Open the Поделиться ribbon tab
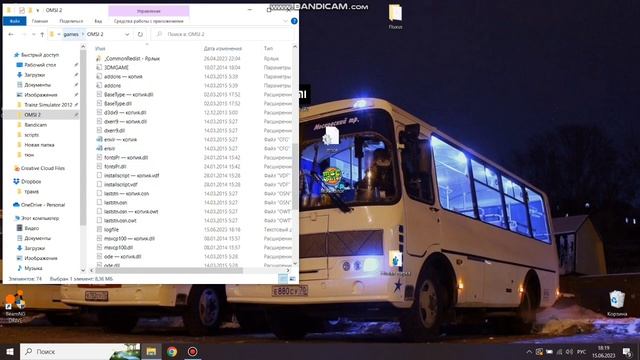The image size is (640, 360). [x=71, y=21]
